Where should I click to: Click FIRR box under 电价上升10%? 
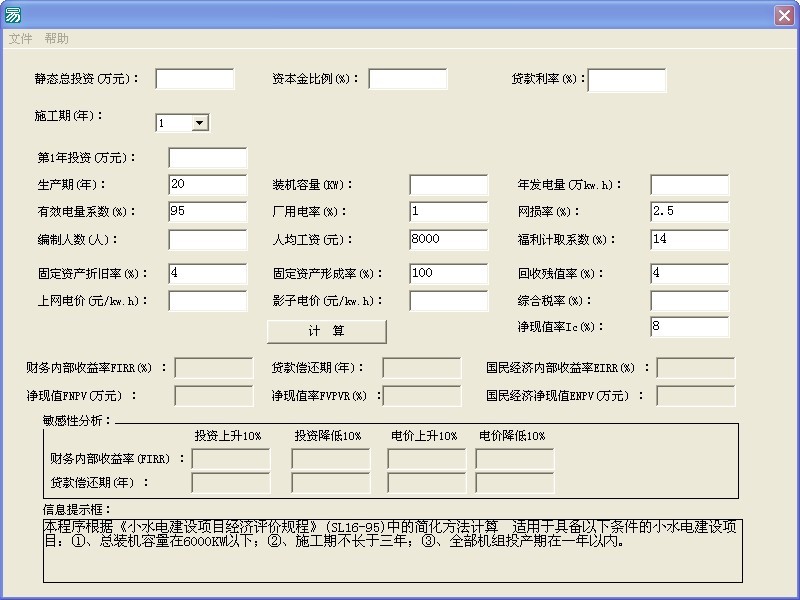click(427, 459)
